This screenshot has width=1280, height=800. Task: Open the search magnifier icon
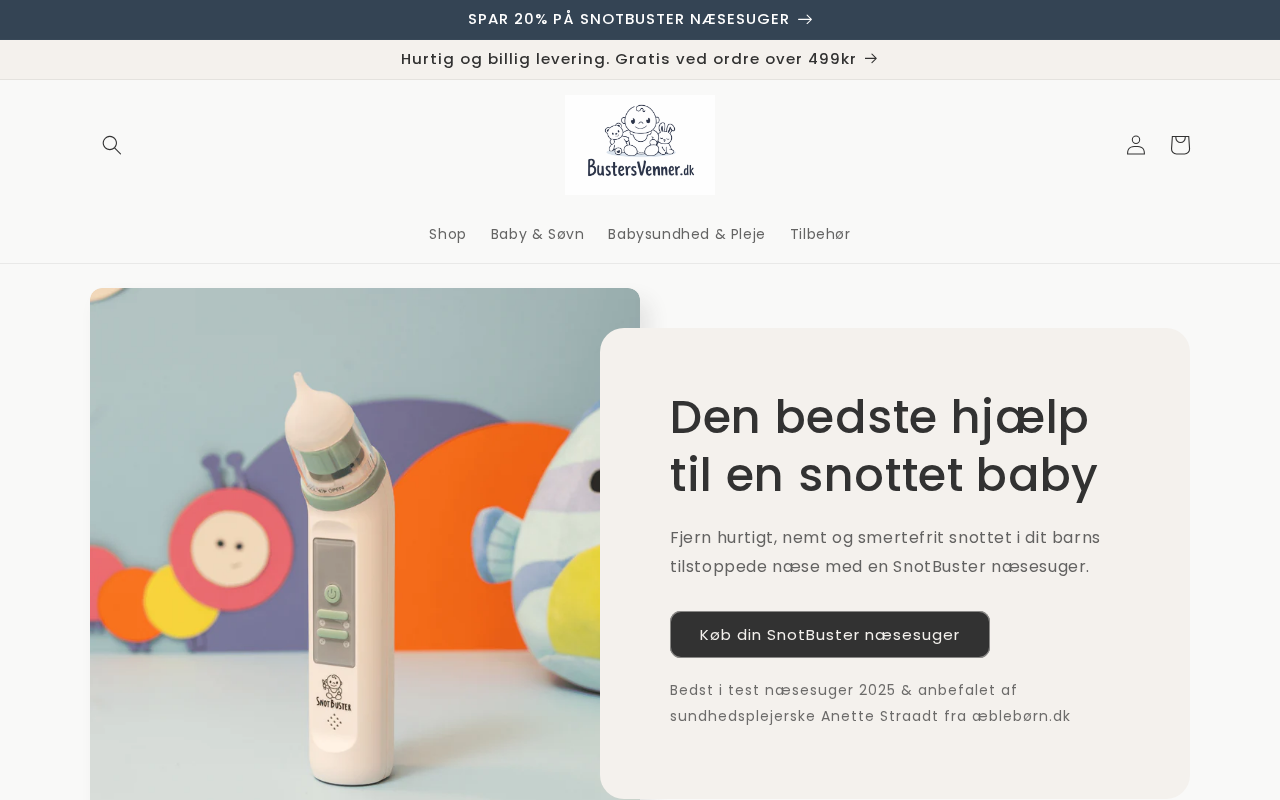(112, 145)
